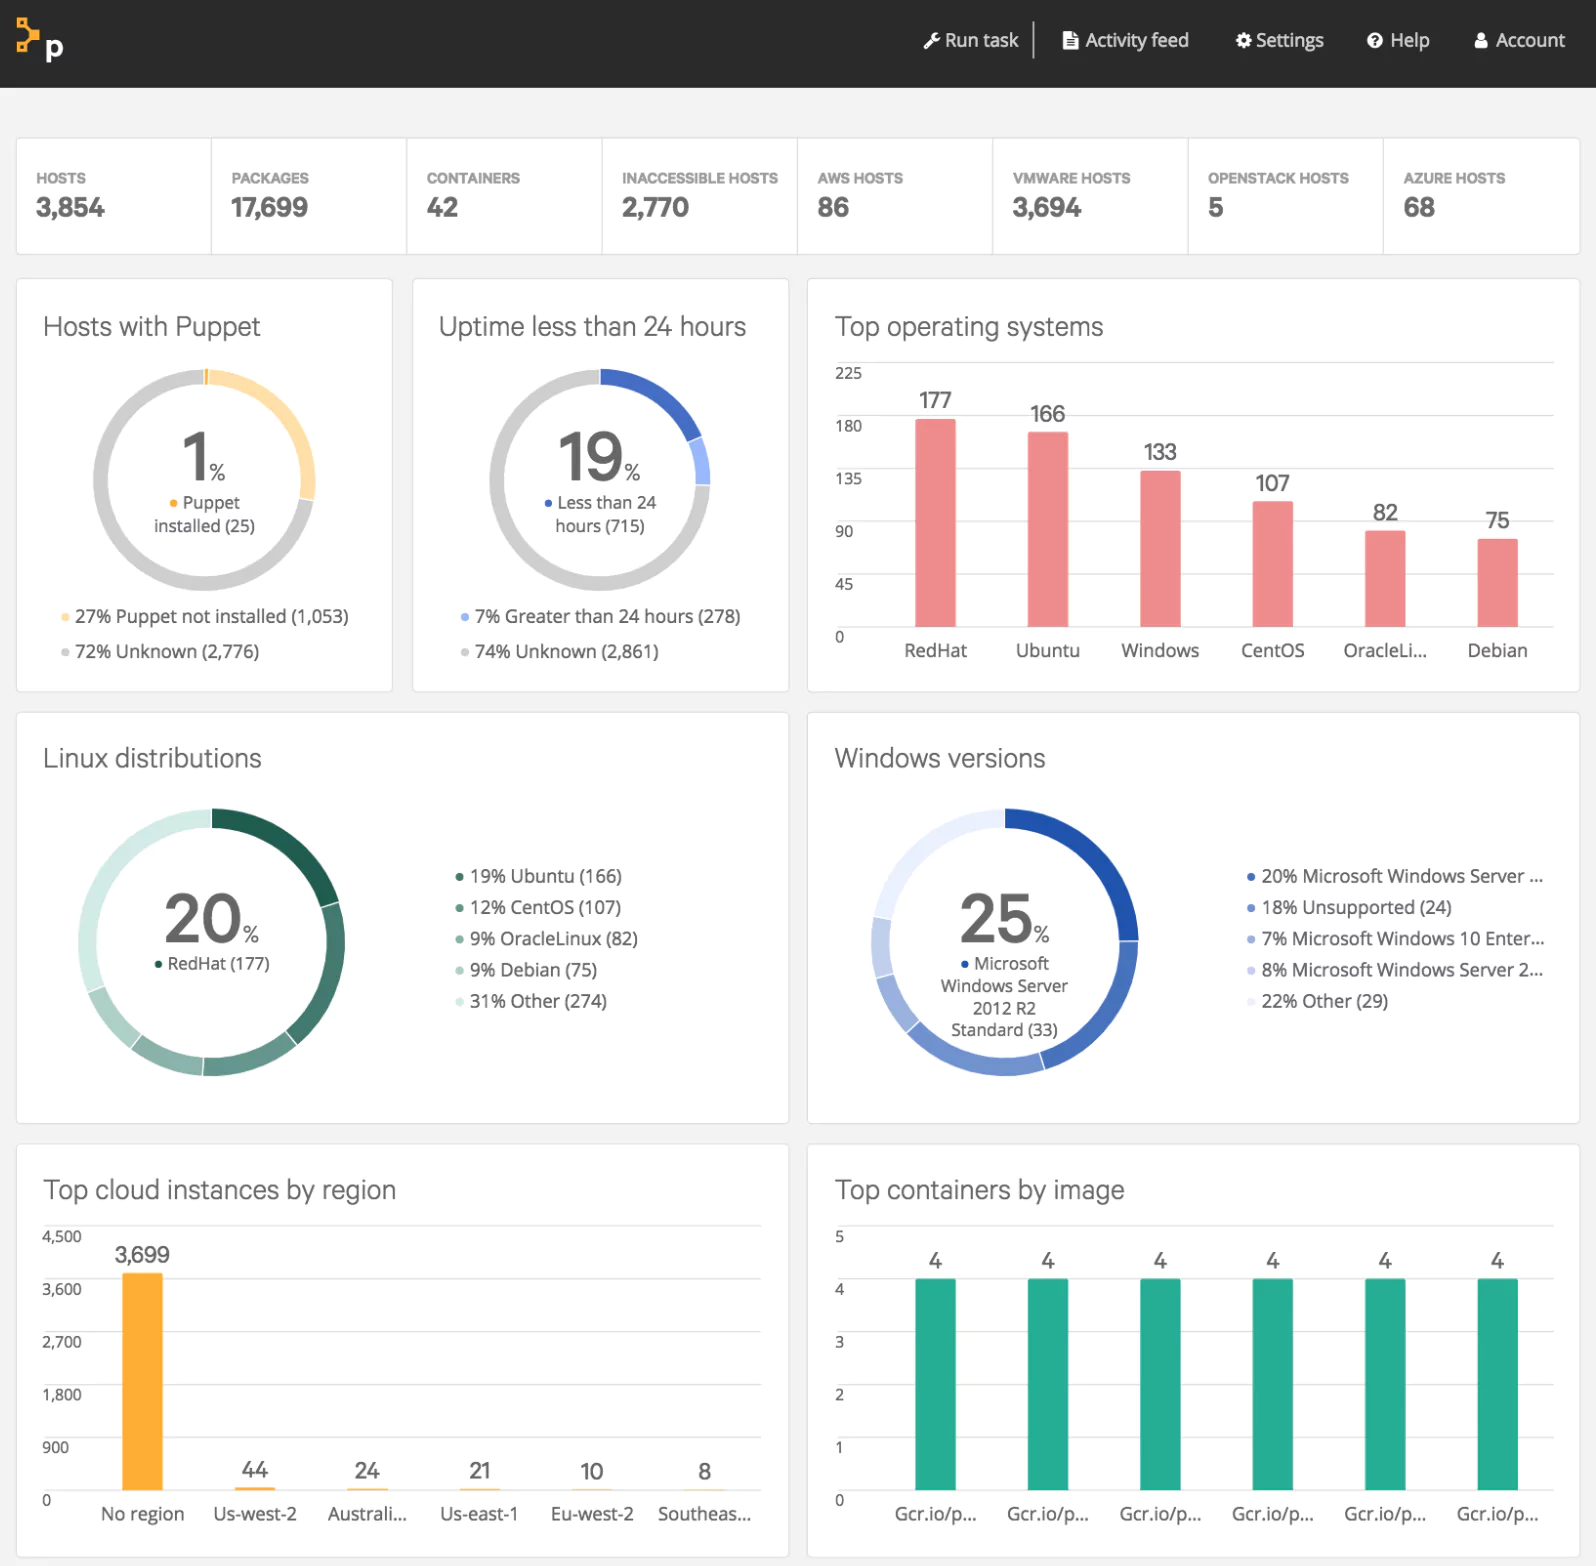Click 'Linux distributions' heading
Viewport: 1596px width, 1566px height.
[x=152, y=758]
